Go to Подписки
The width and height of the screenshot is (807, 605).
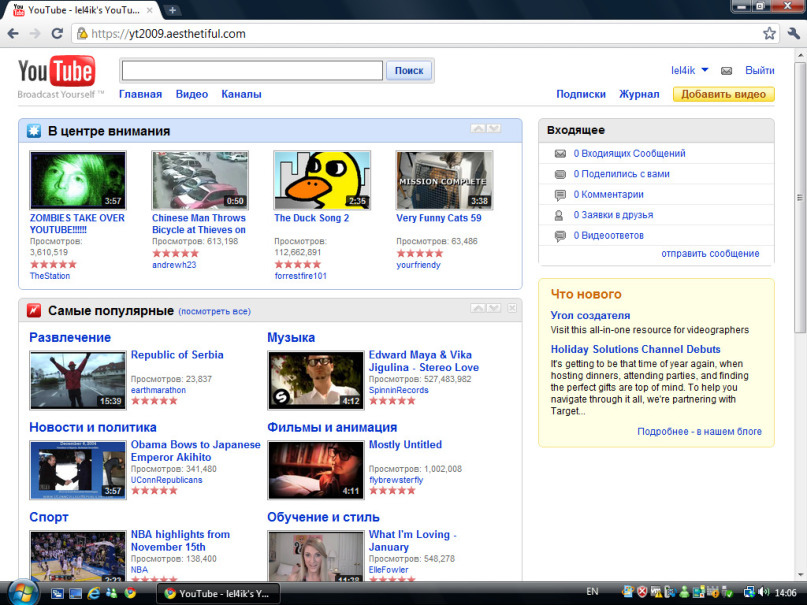point(581,94)
